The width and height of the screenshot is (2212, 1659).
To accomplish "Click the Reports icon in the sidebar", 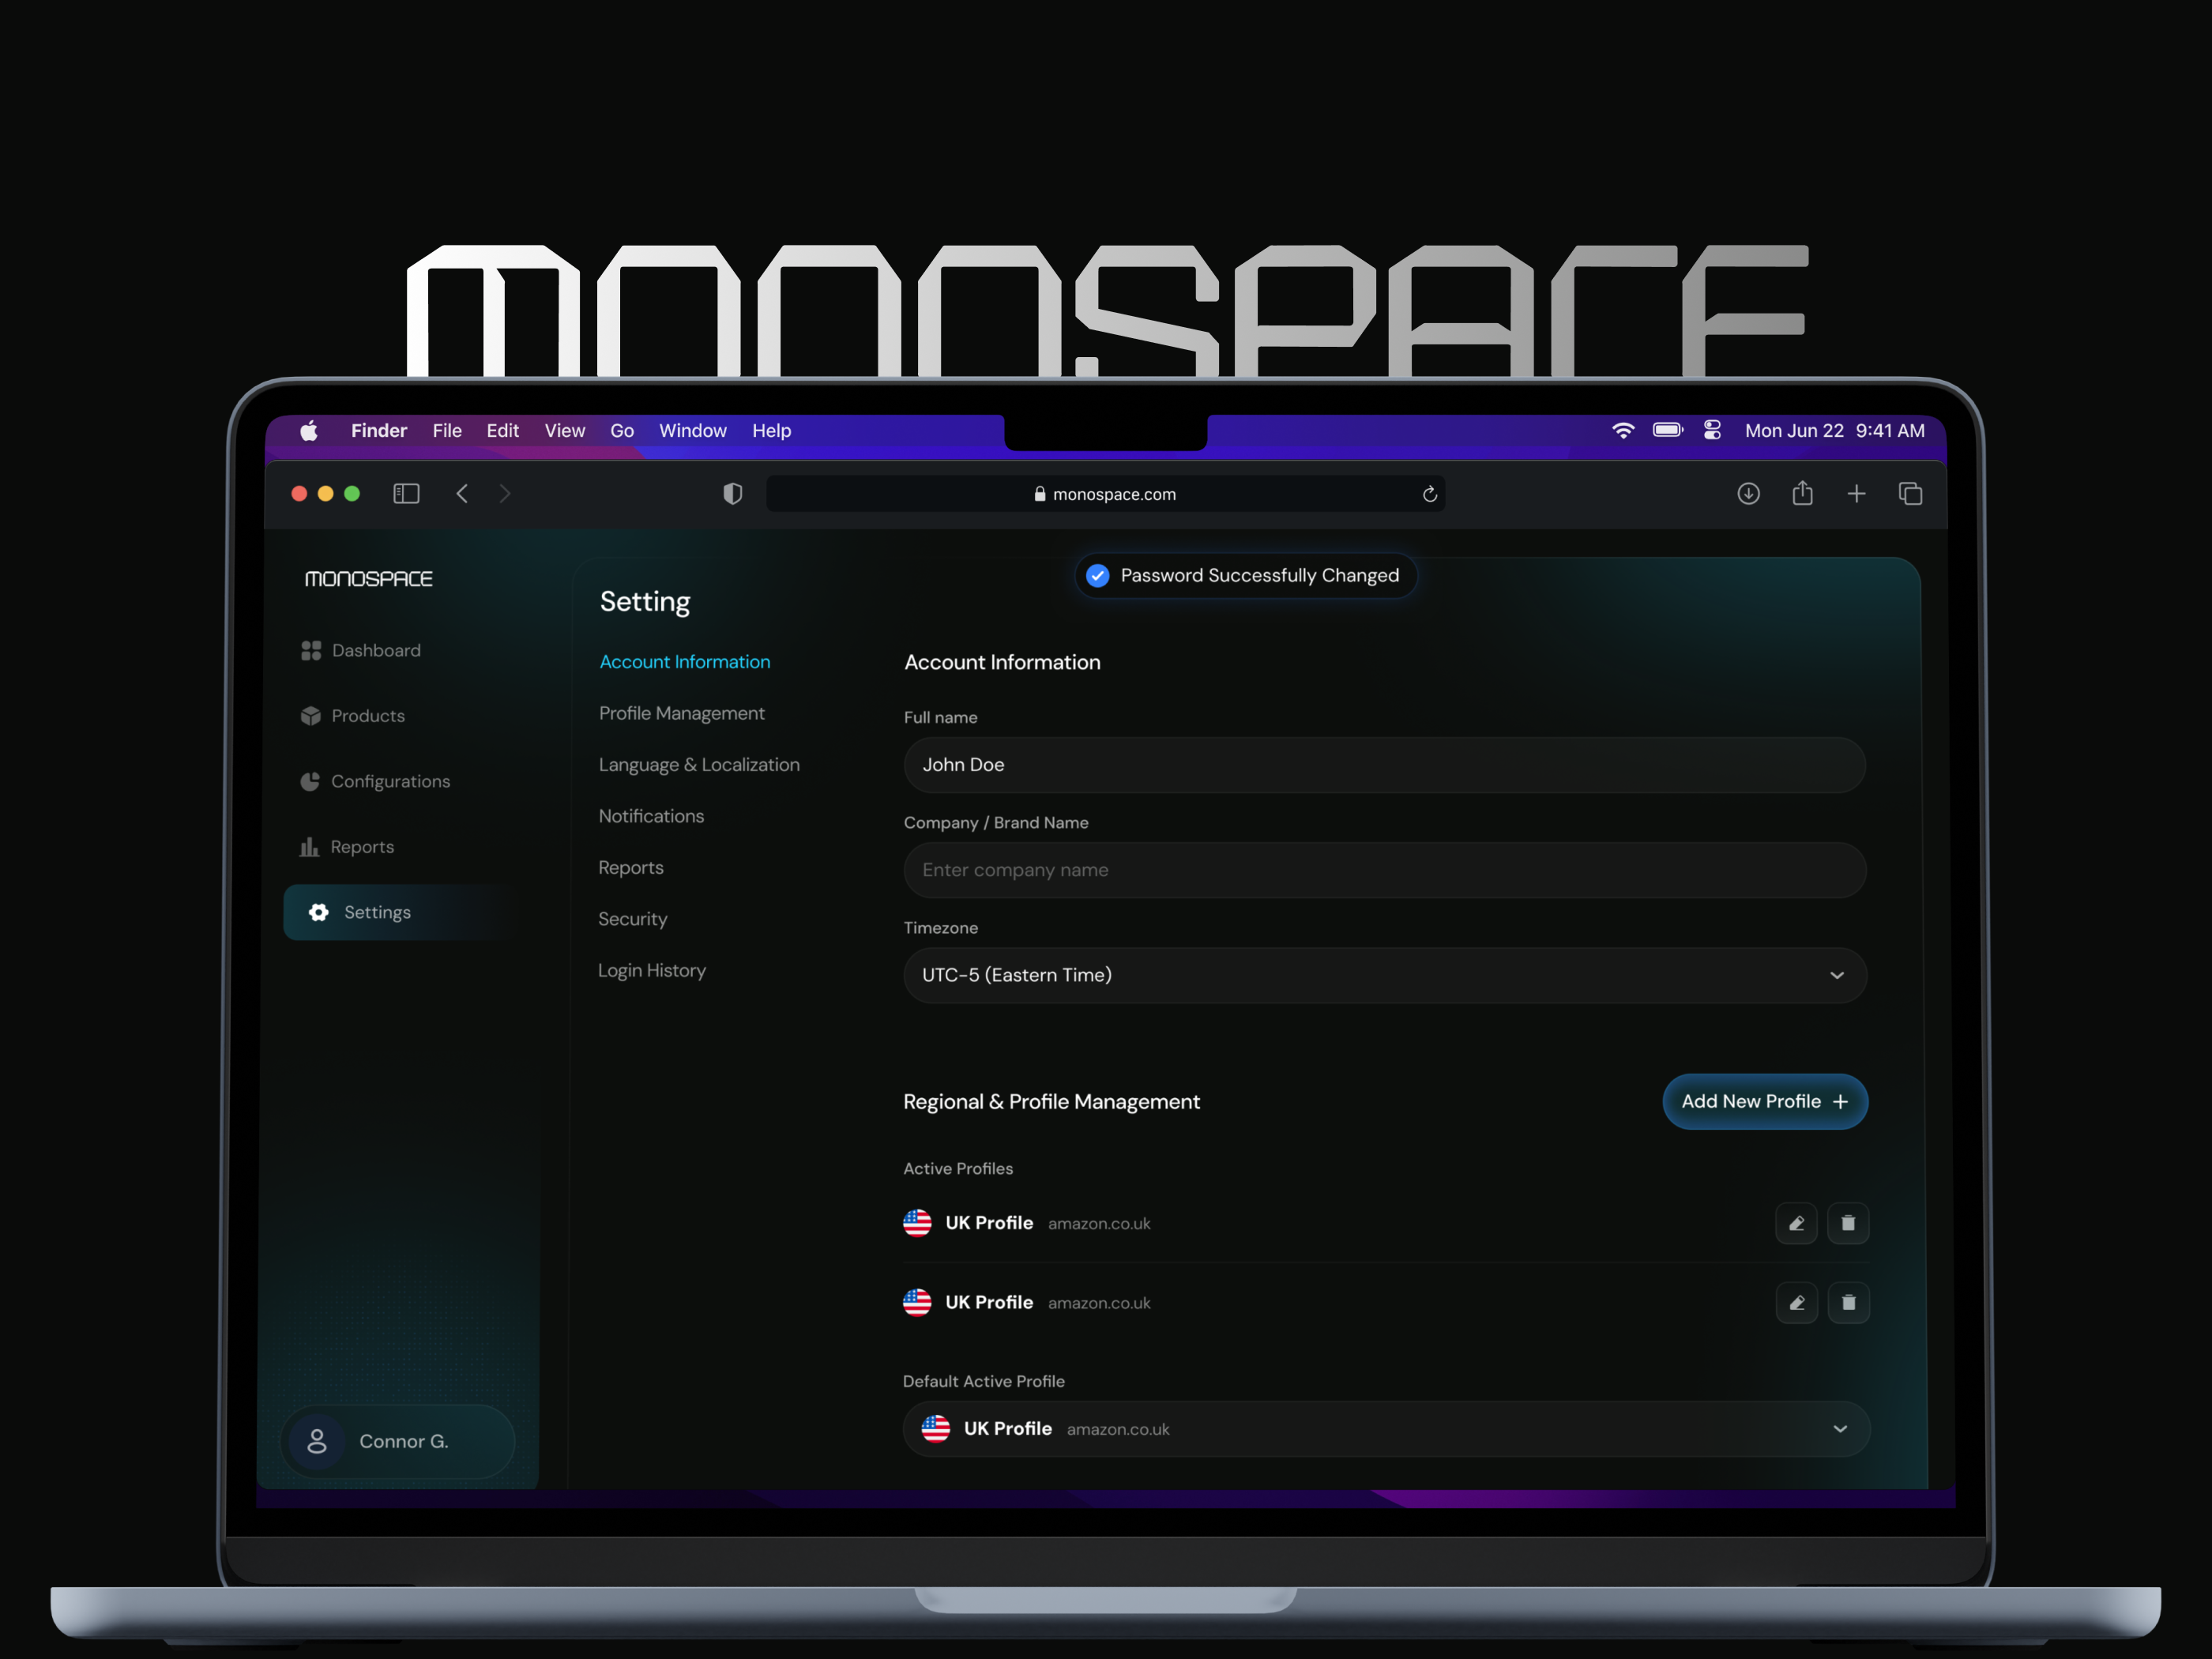I will 309,846.
